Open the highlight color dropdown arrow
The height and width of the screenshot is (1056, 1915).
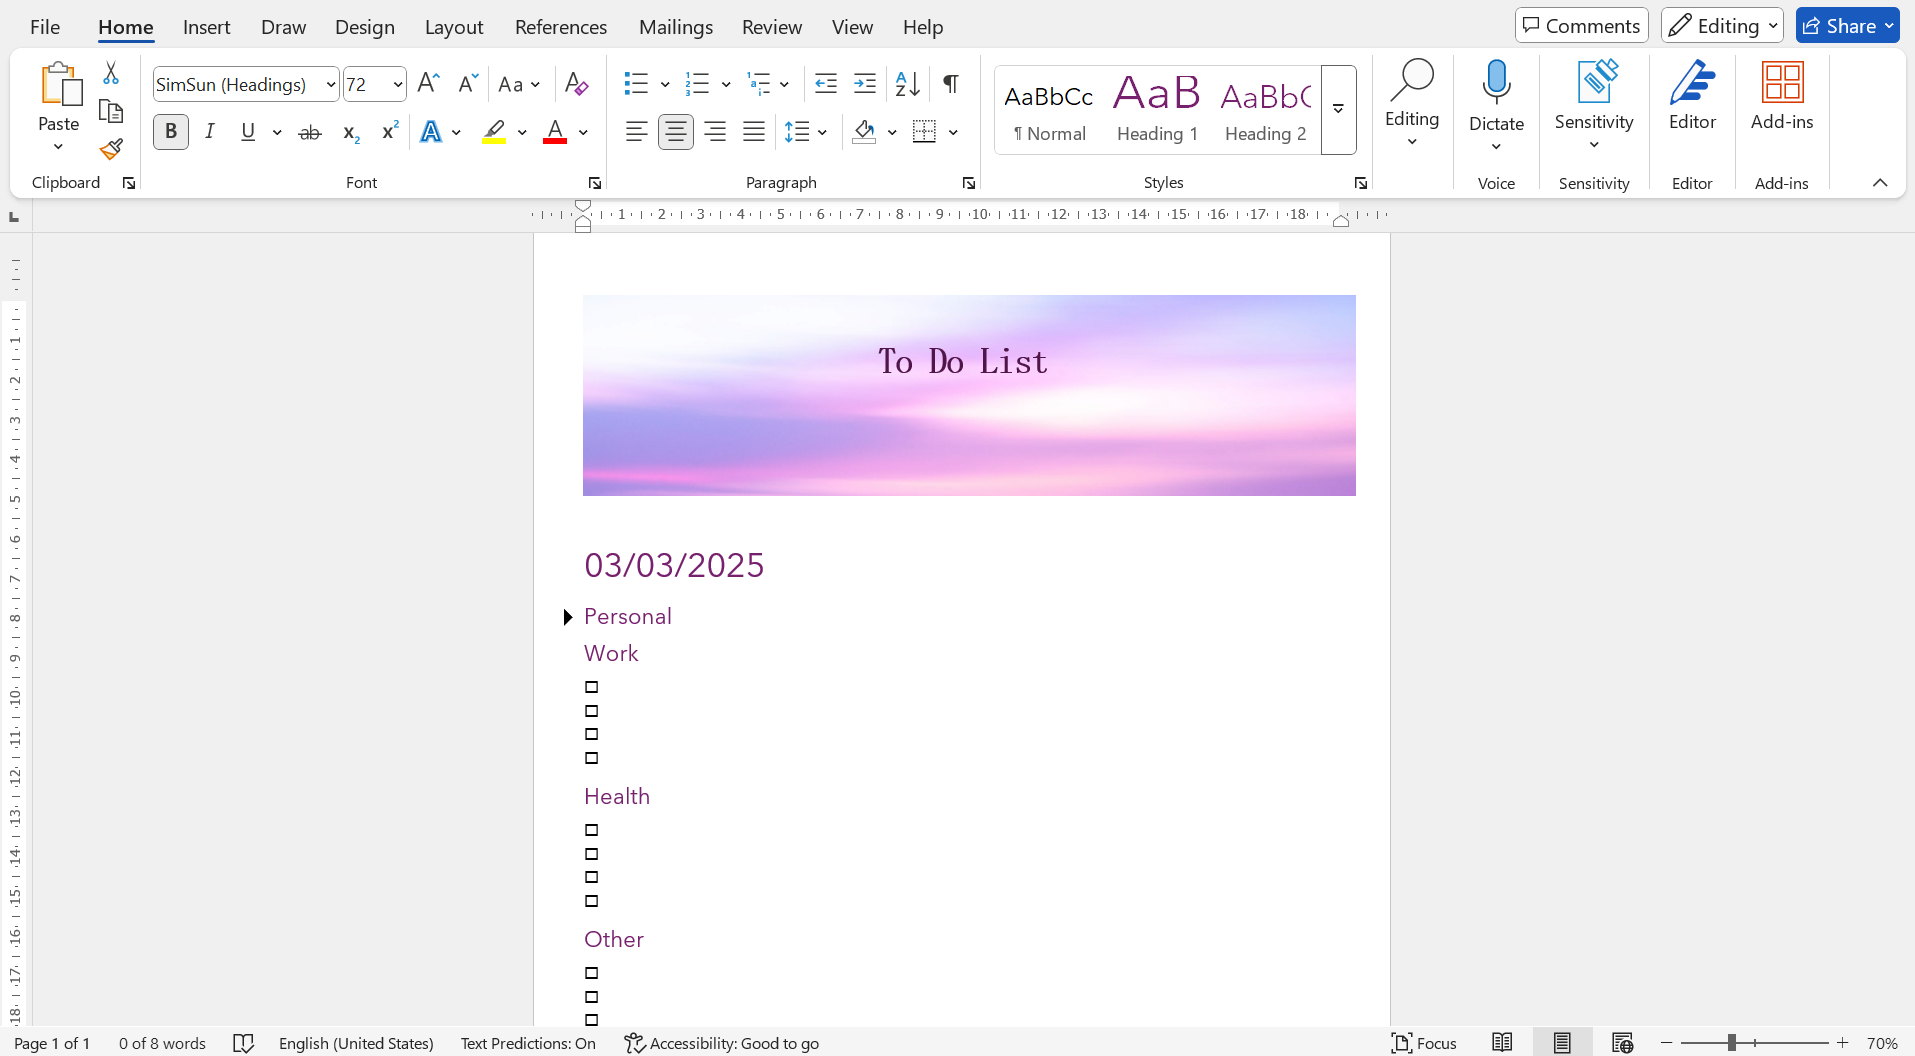coord(522,132)
